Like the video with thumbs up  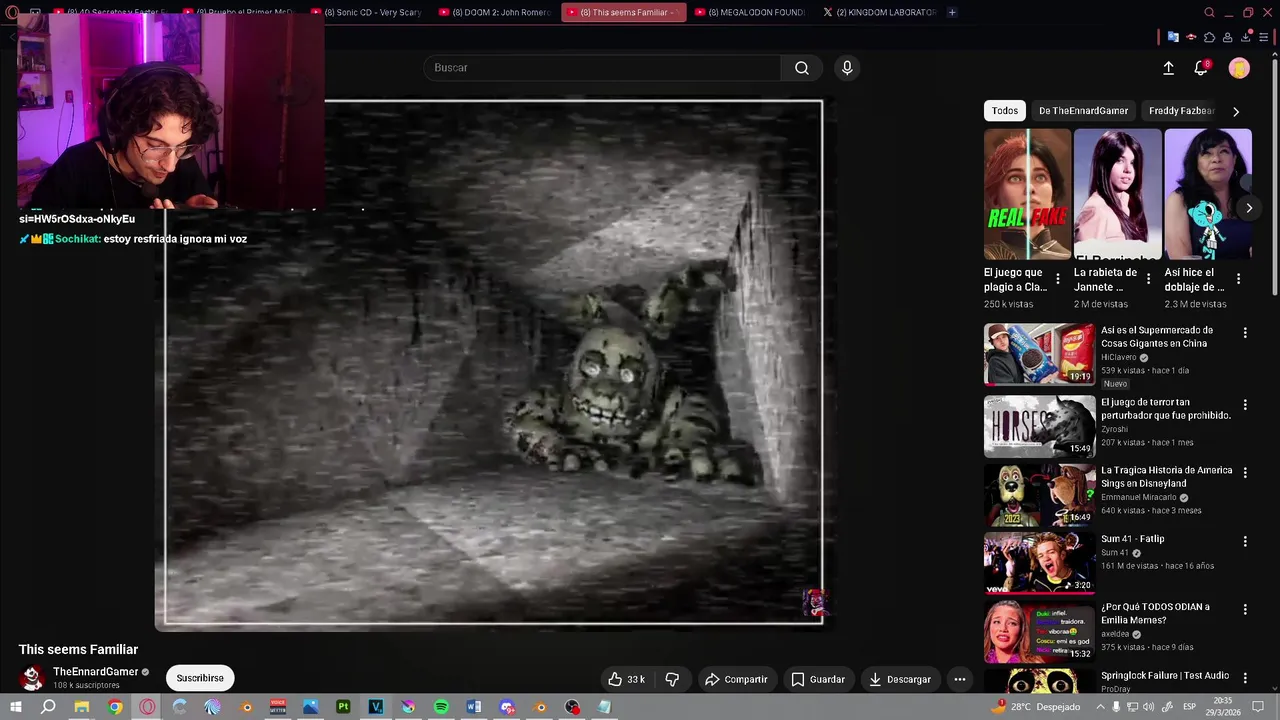pyautogui.click(x=627, y=679)
